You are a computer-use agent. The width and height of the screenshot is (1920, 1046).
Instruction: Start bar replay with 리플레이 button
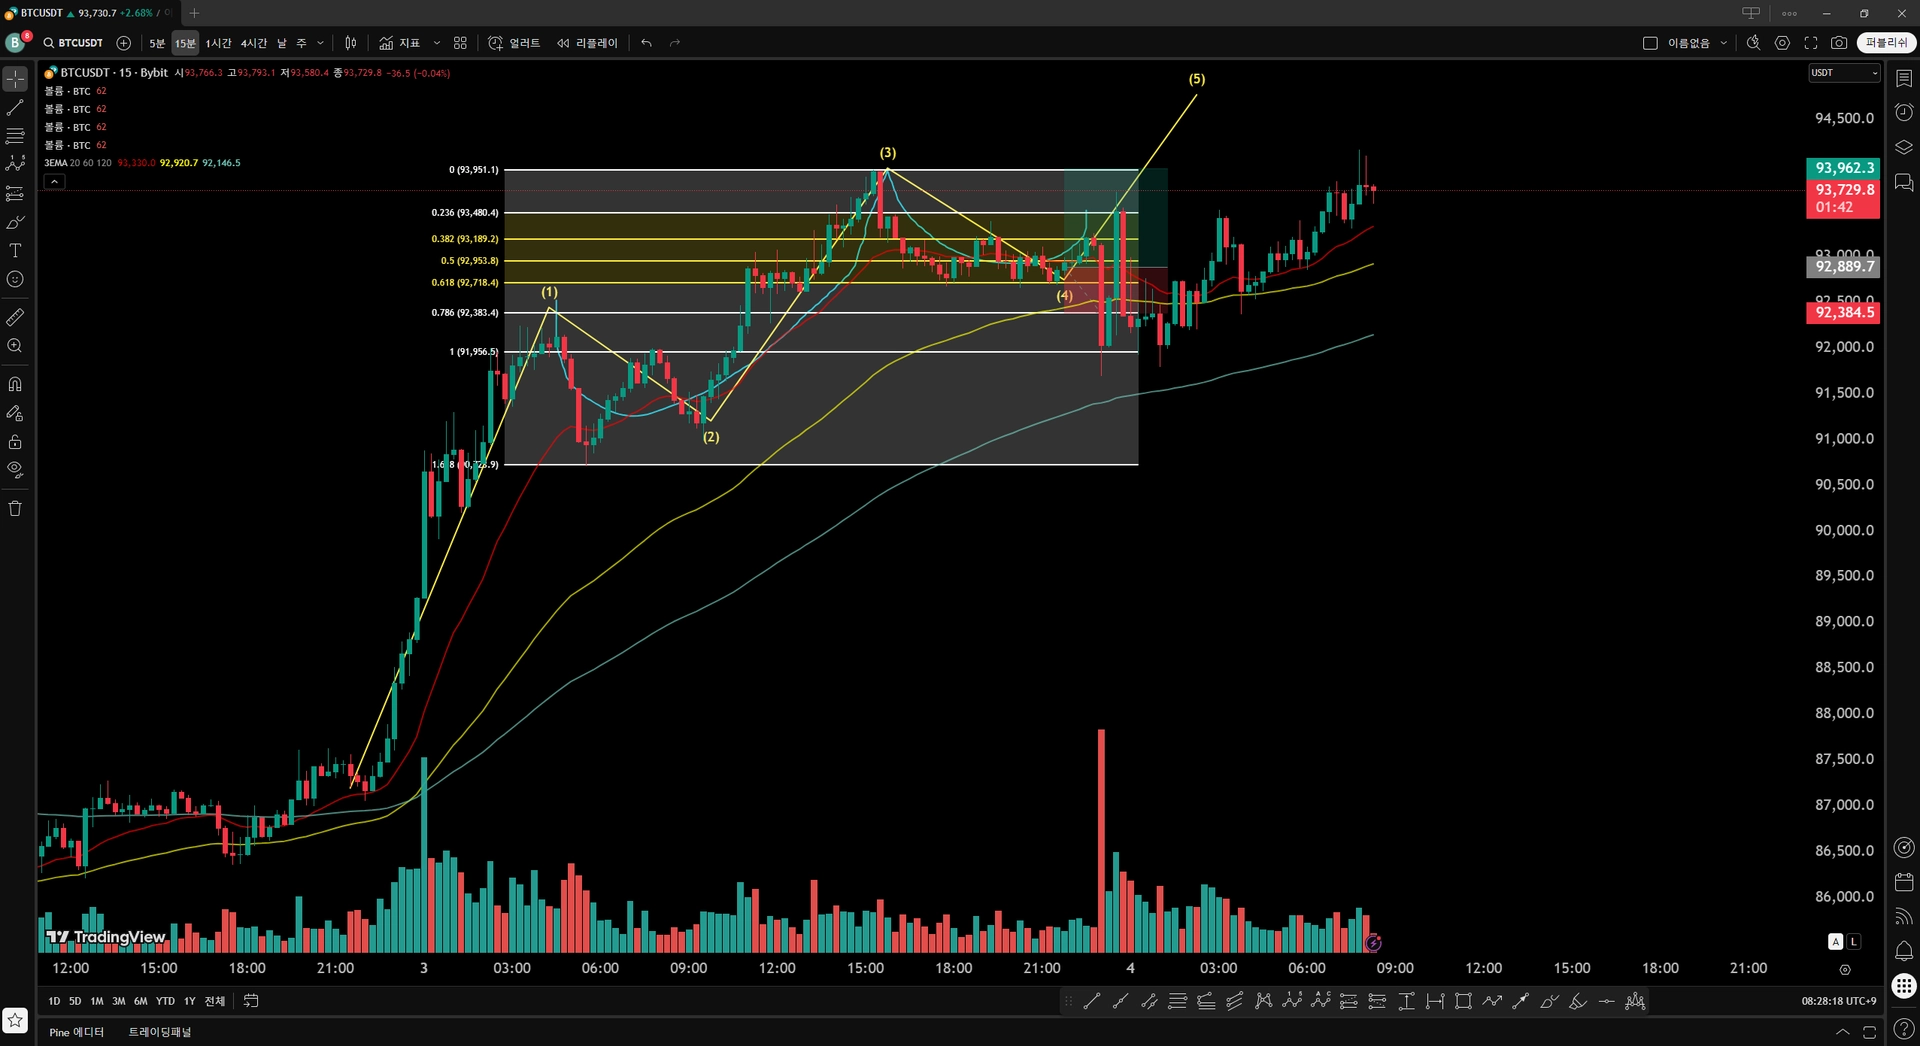[x=587, y=43]
